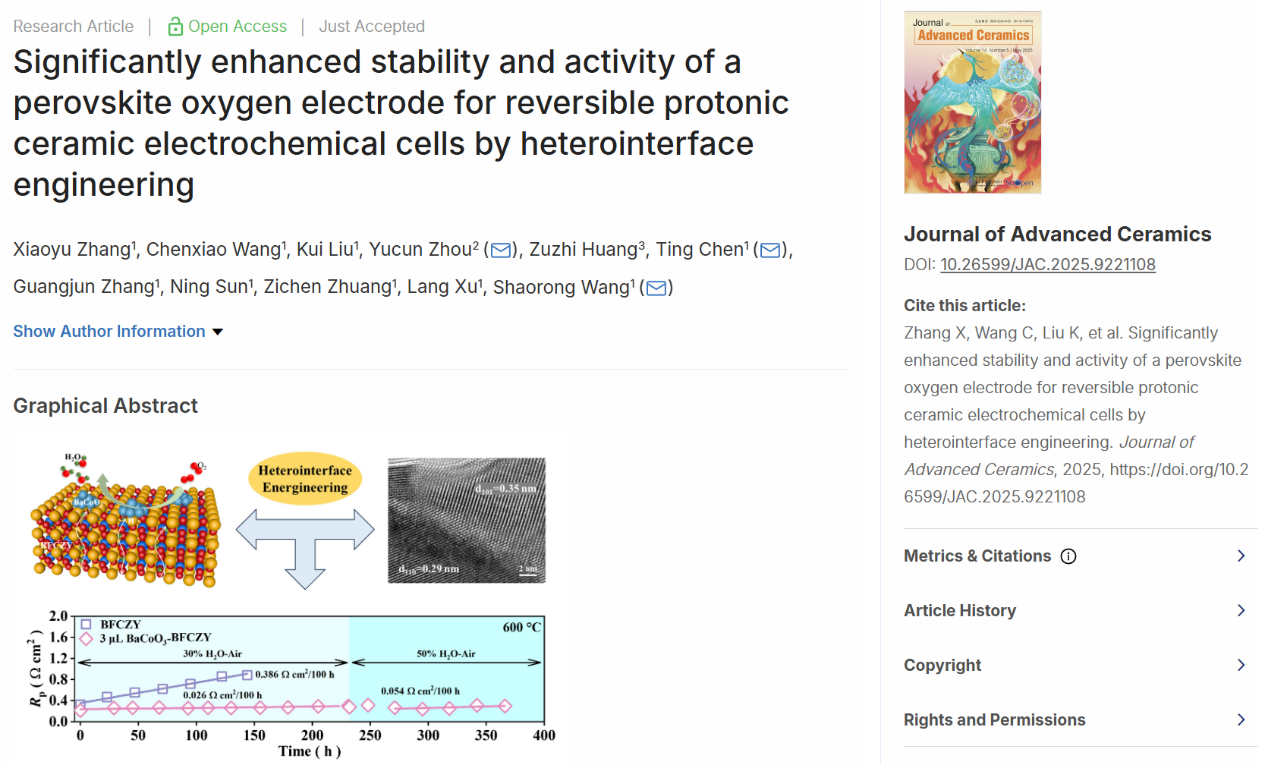This screenshot has height=765, width=1268.
Task: Click the Show Author Information link
Action: click(109, 332)
